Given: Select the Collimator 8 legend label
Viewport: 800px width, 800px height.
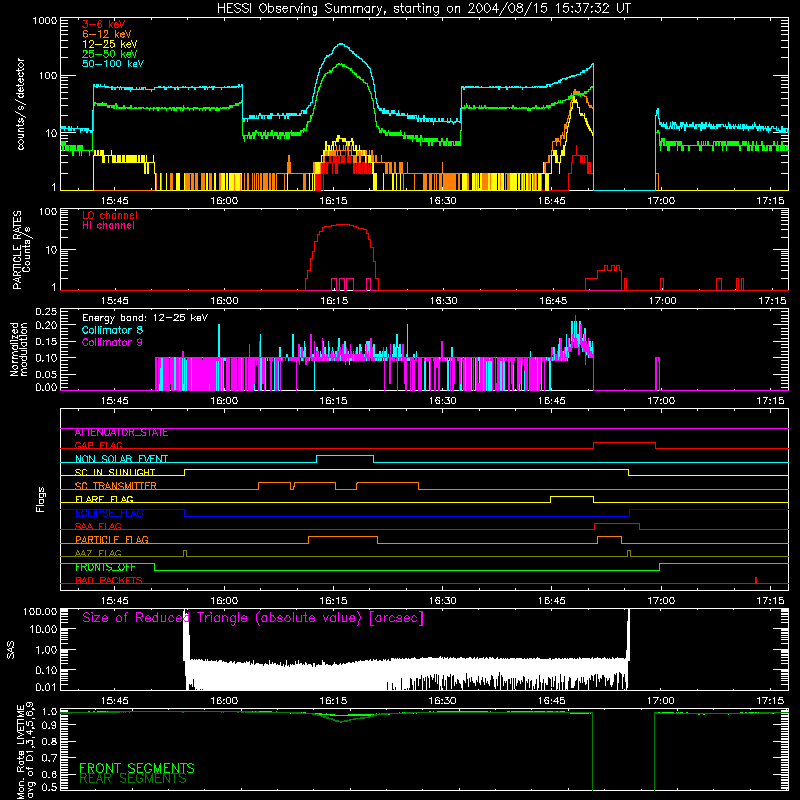Looking at the screenshot, I should pos(112,330).
